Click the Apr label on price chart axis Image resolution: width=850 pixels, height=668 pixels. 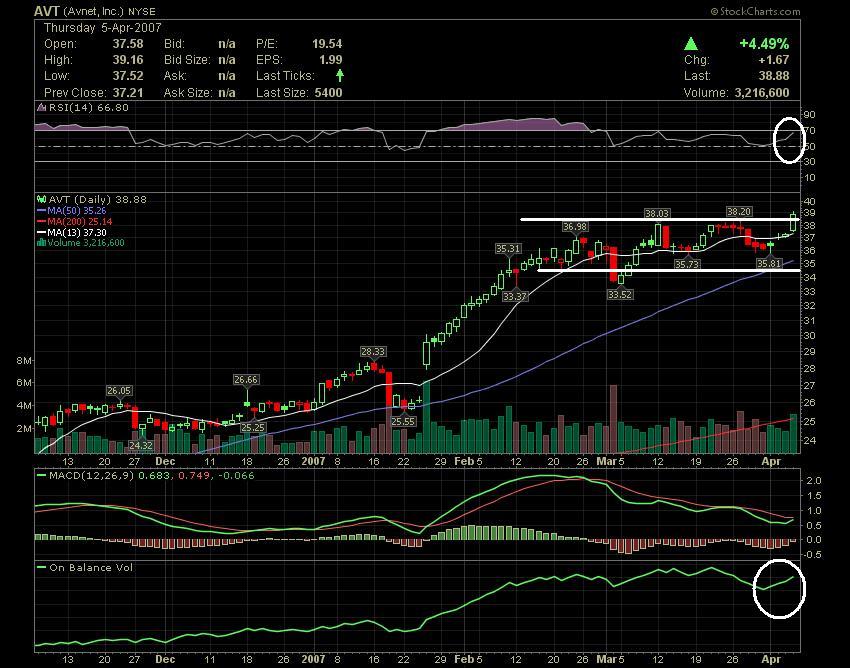click(x=771, y=461)
